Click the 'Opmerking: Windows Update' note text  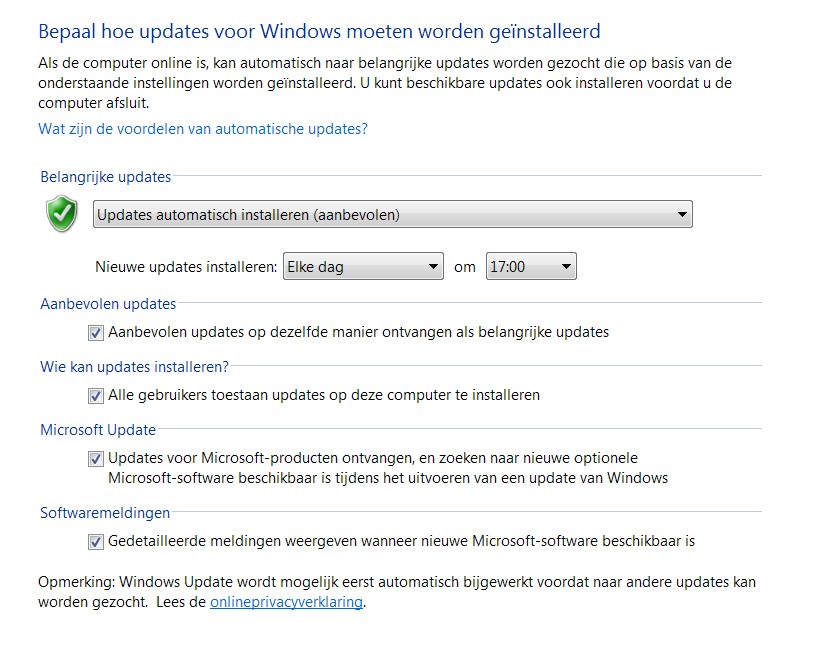397,592
